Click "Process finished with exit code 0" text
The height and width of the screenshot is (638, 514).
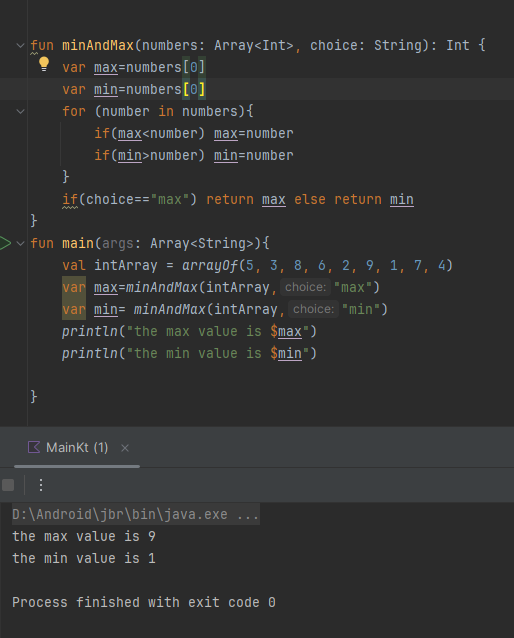144,602
